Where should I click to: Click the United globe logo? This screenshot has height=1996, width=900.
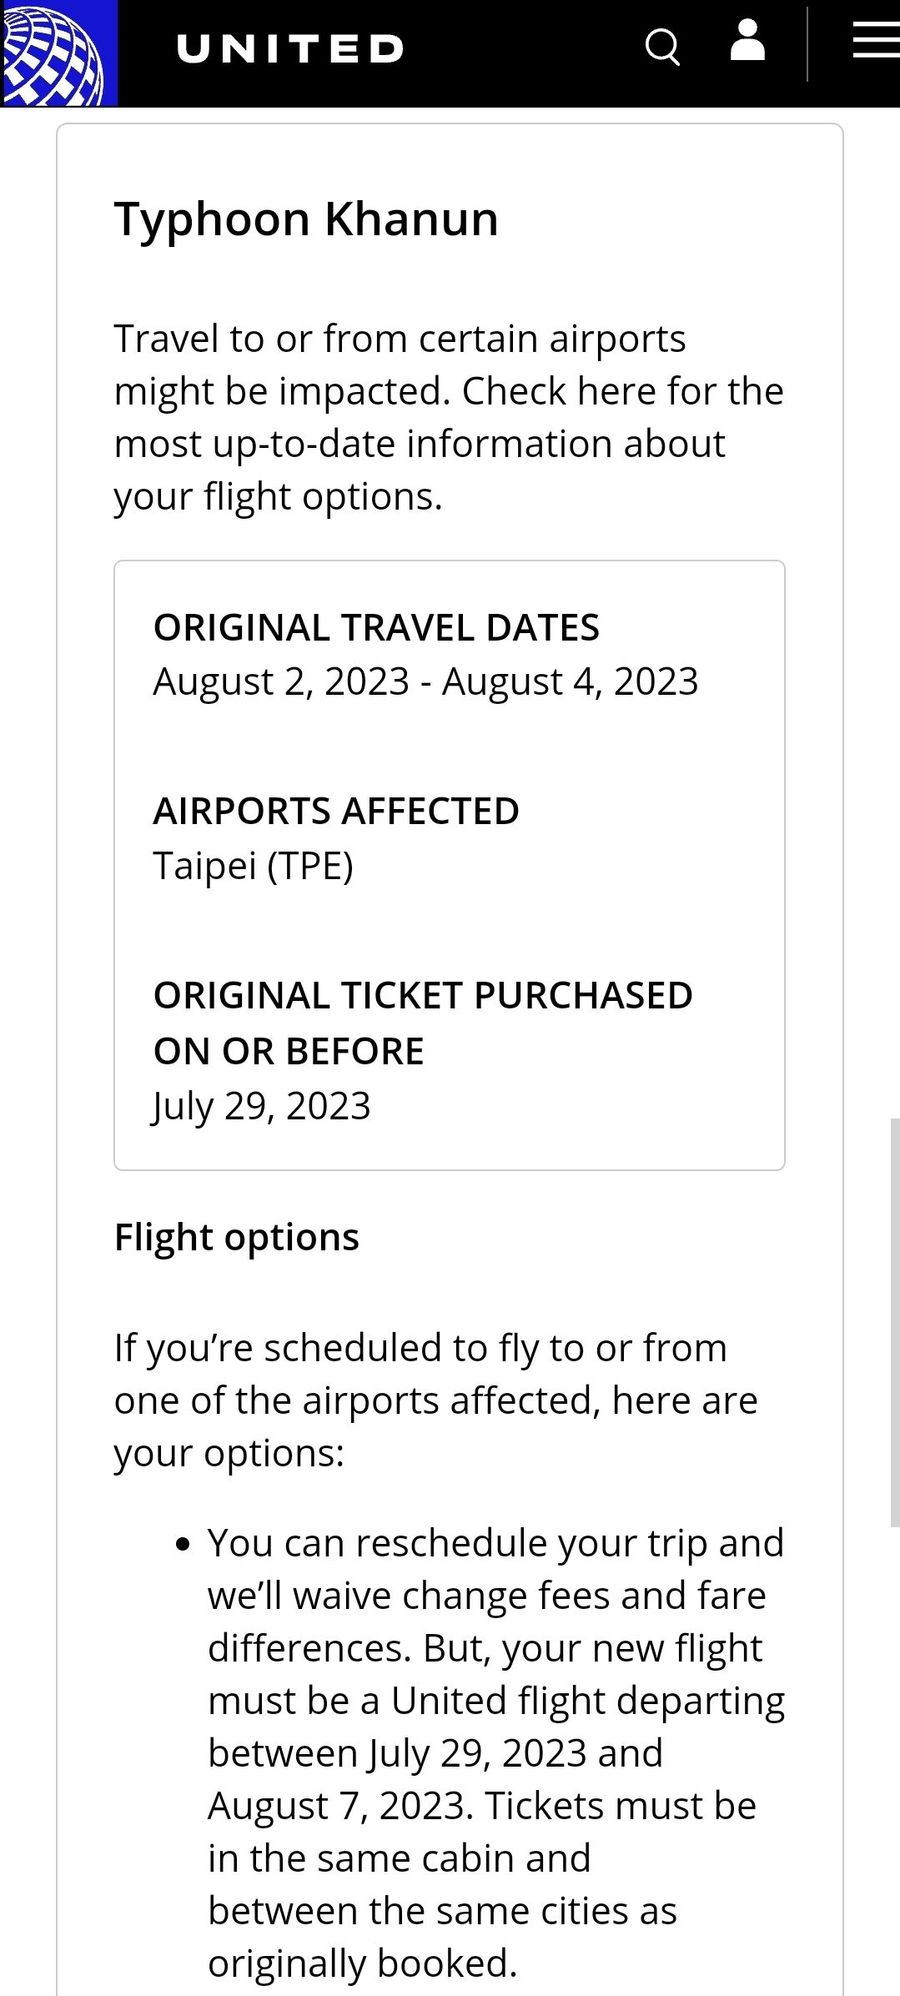coord(58,53)
